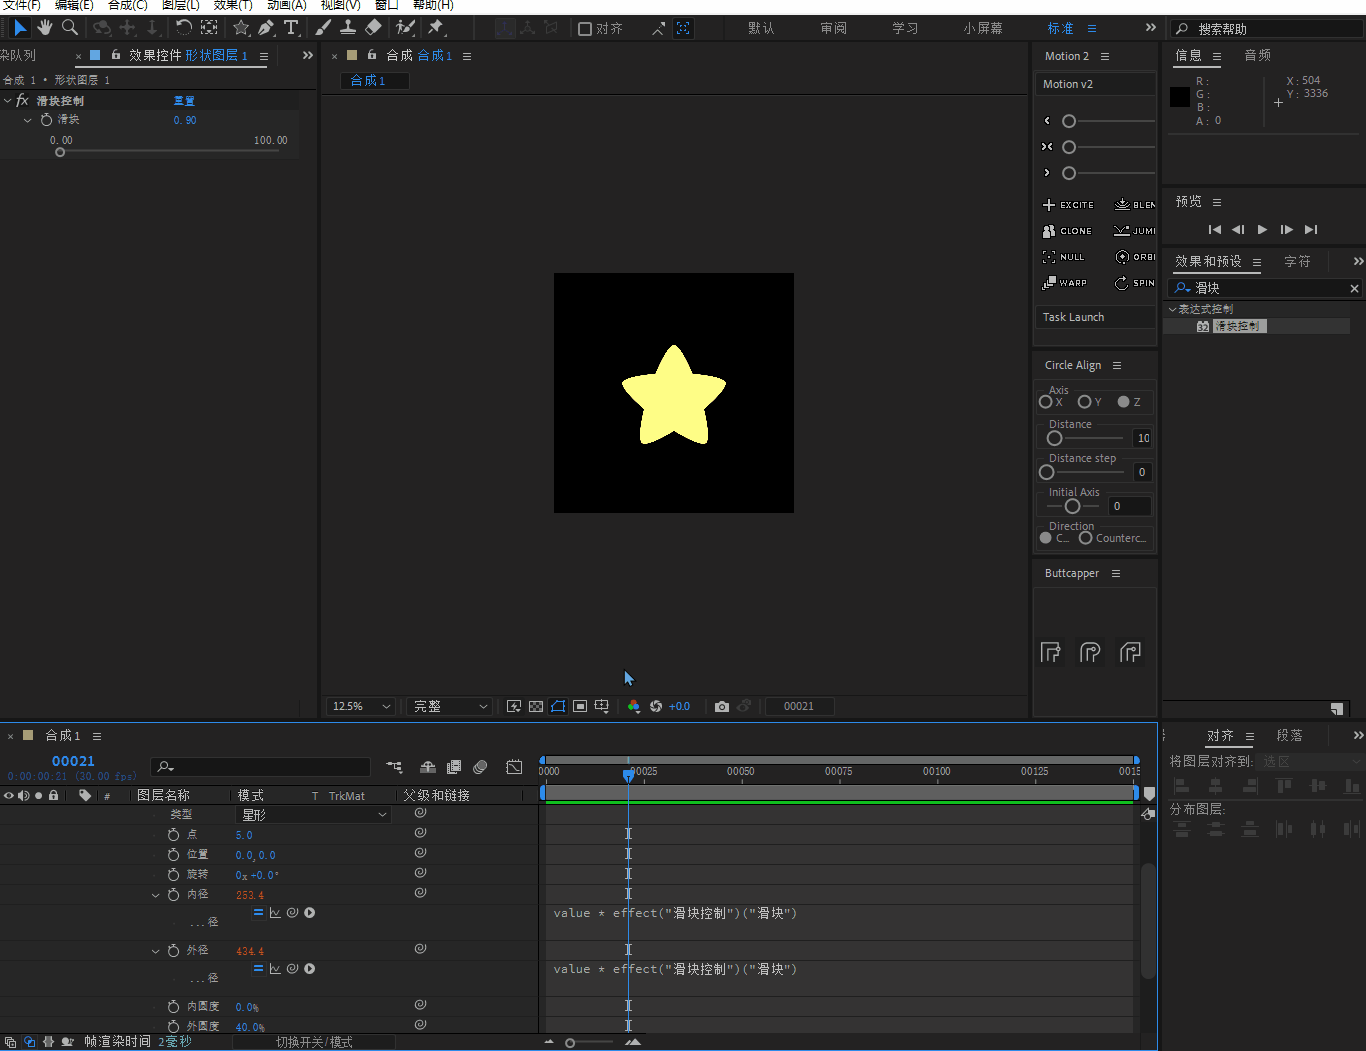Click the Task Launch button

point(1073,317)
